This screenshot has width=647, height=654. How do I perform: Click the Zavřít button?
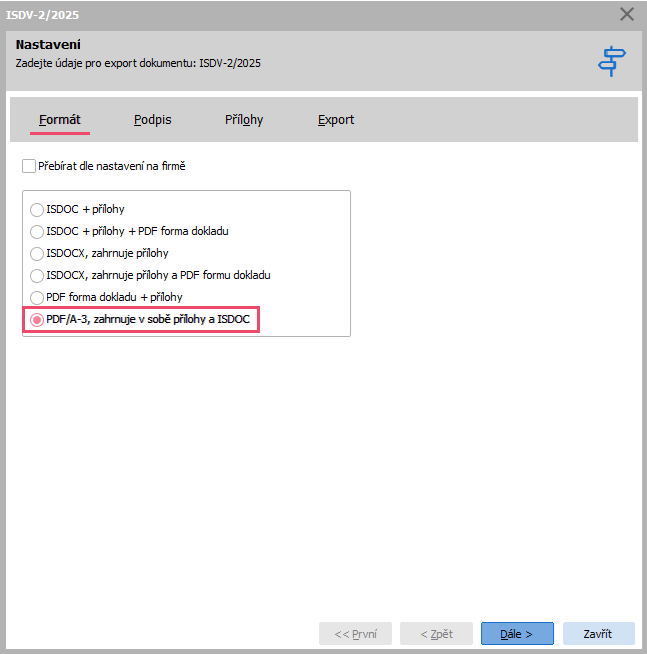click(x=598, y=633)
